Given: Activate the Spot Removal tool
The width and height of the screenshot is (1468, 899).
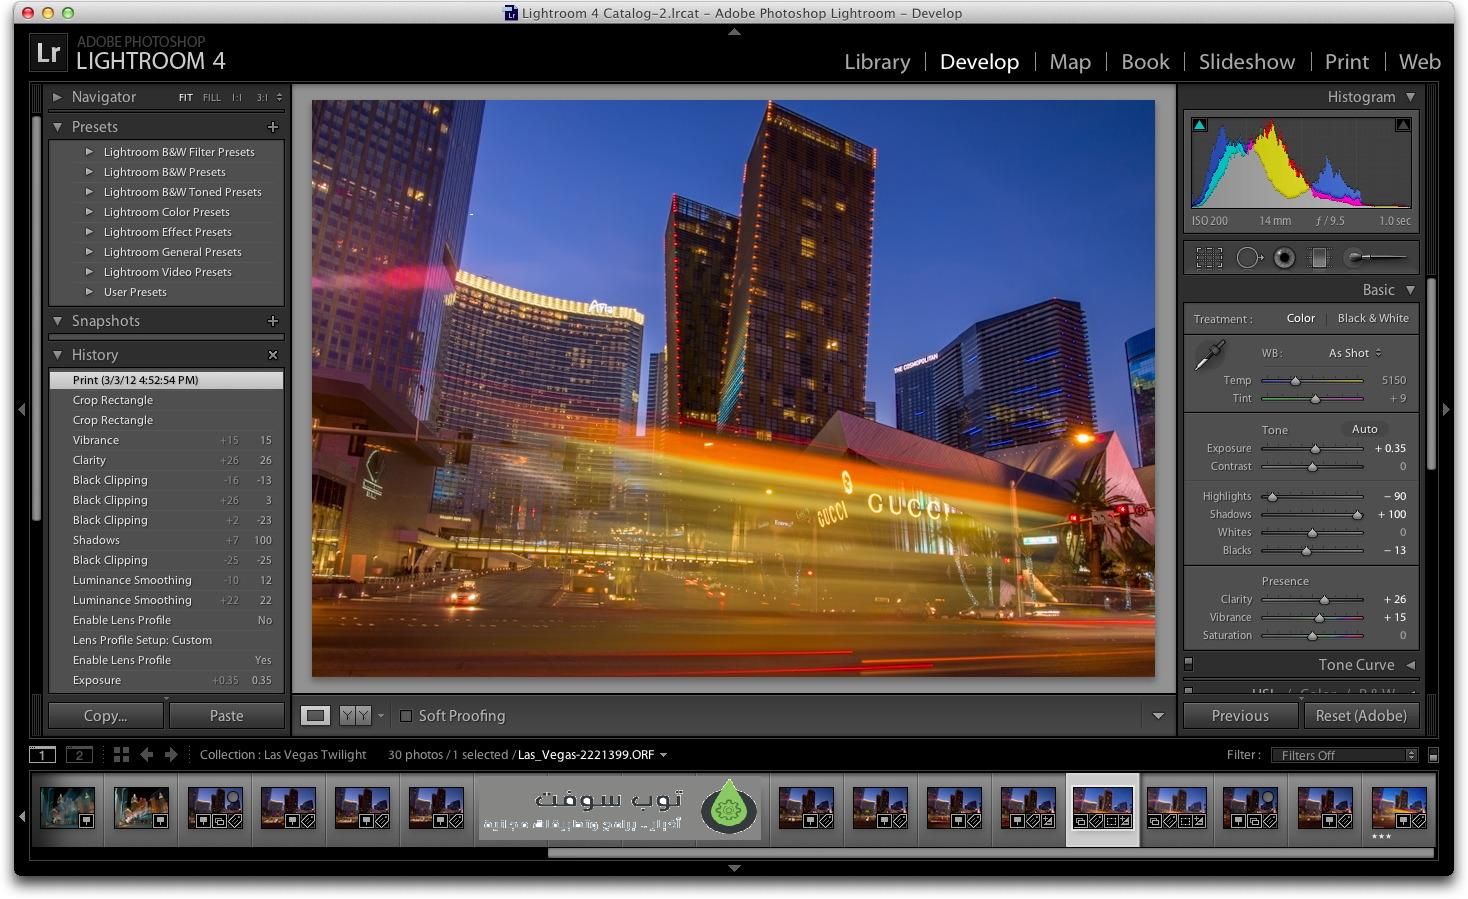Looking at the screenshot, I should (x=1247, y=258).
